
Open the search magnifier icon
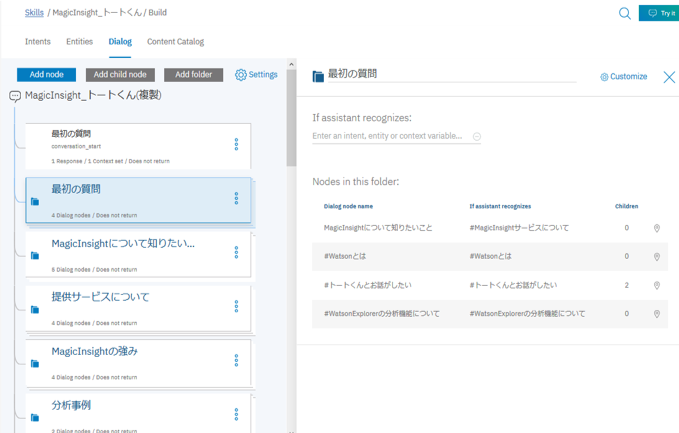pos(624,13)
